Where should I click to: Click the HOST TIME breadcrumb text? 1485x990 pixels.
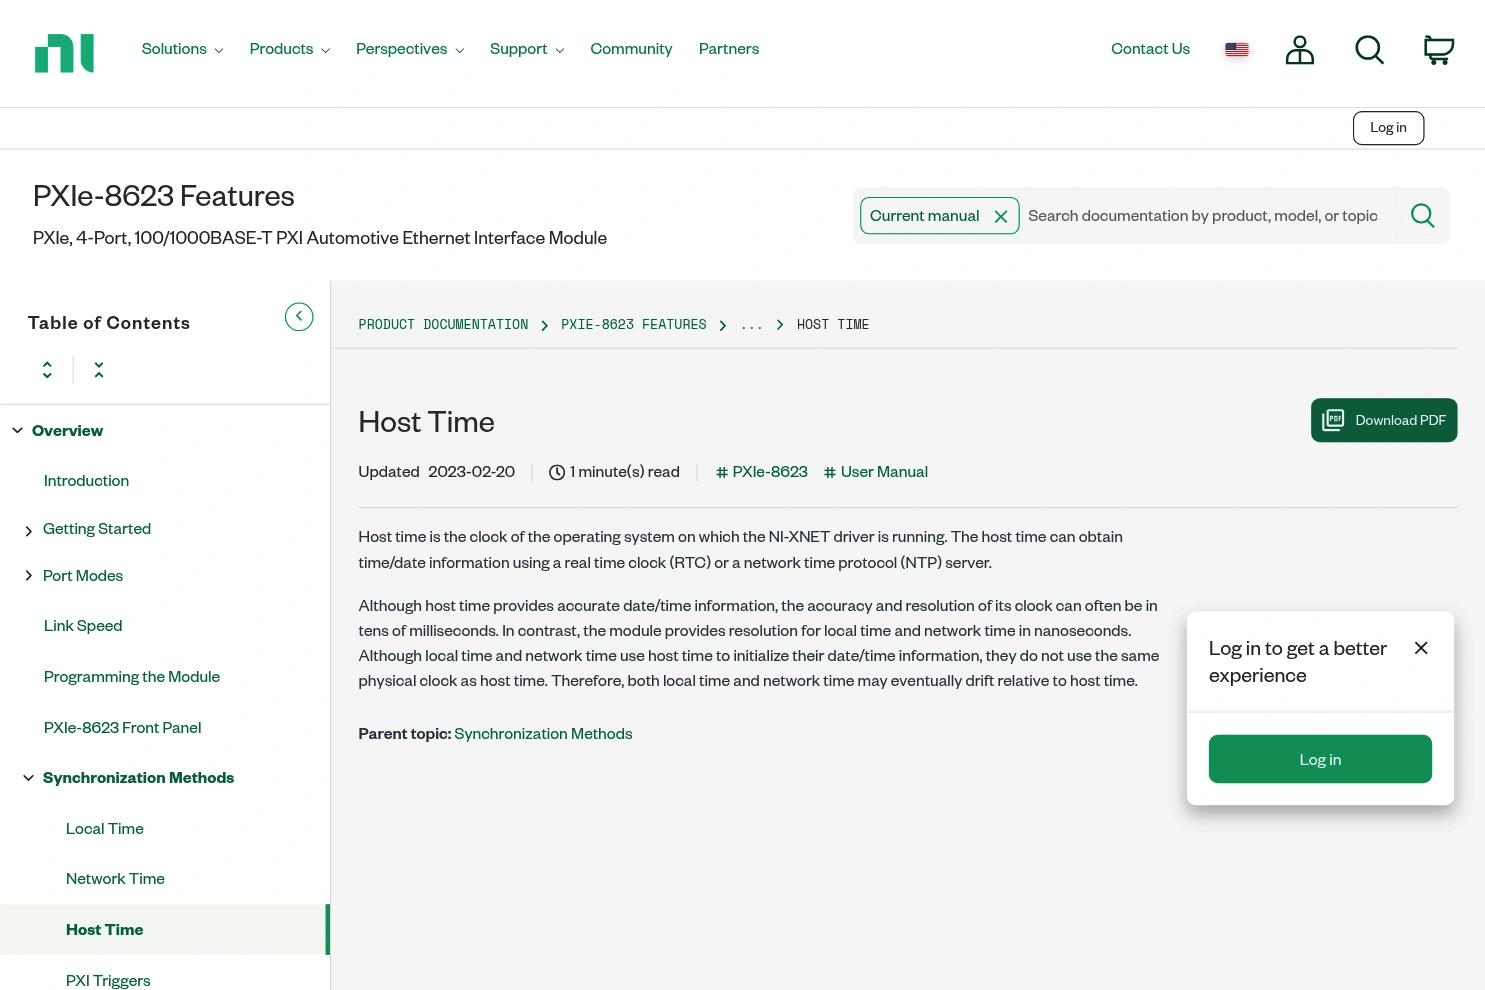point(833,325)
